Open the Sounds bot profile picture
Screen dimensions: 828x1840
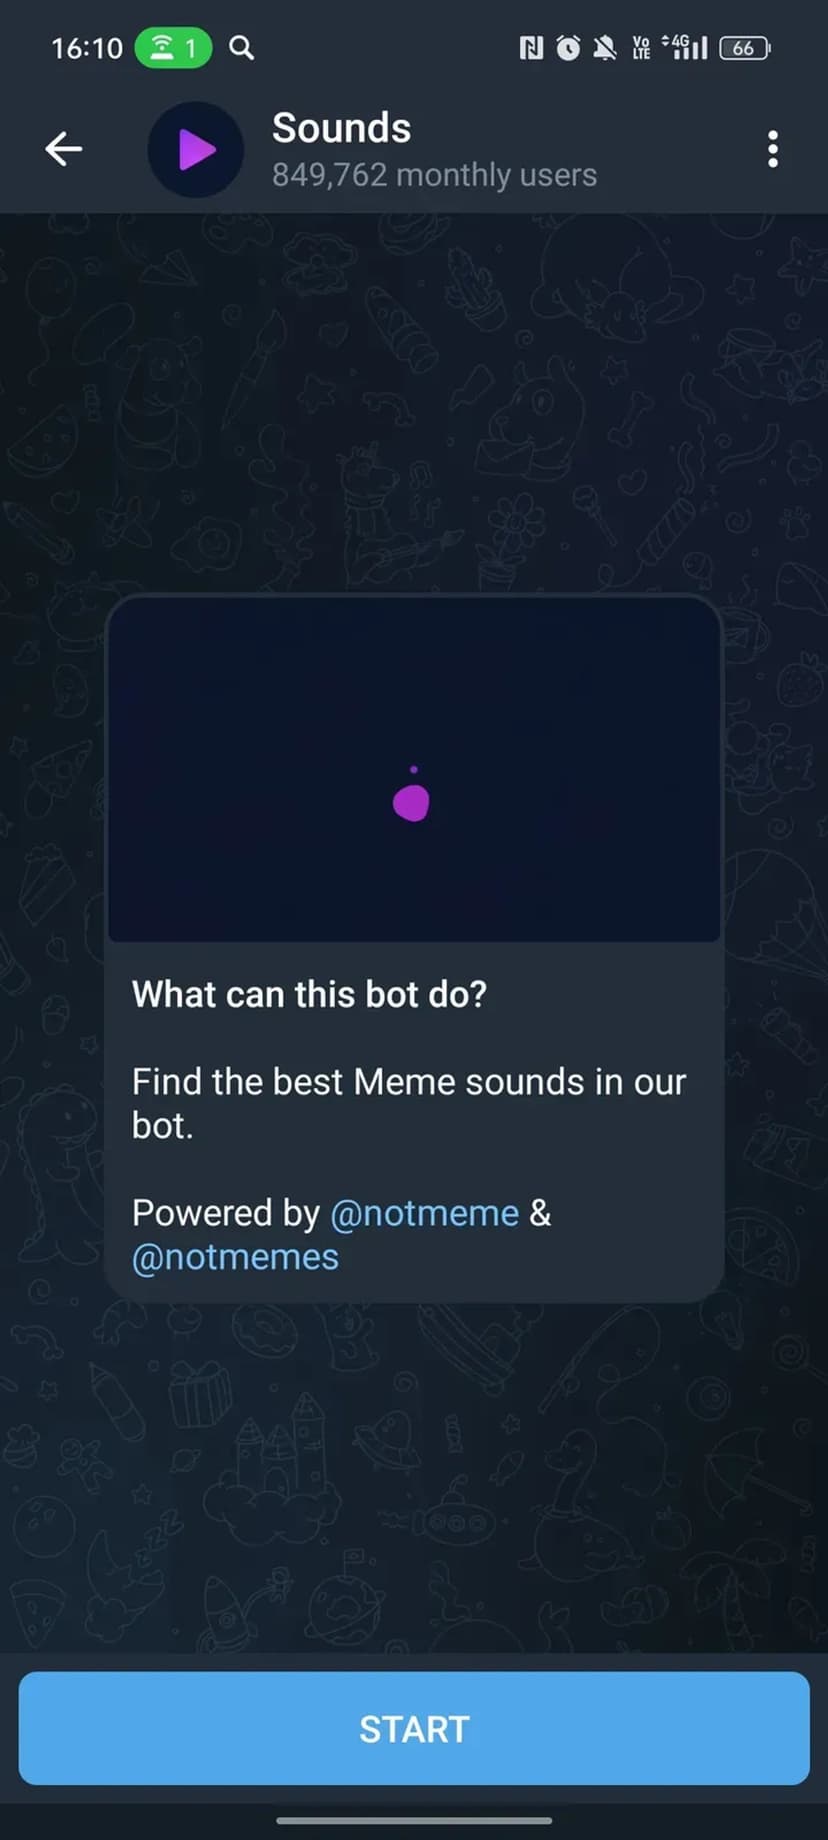pyautogui.click(x=196, y=150)
